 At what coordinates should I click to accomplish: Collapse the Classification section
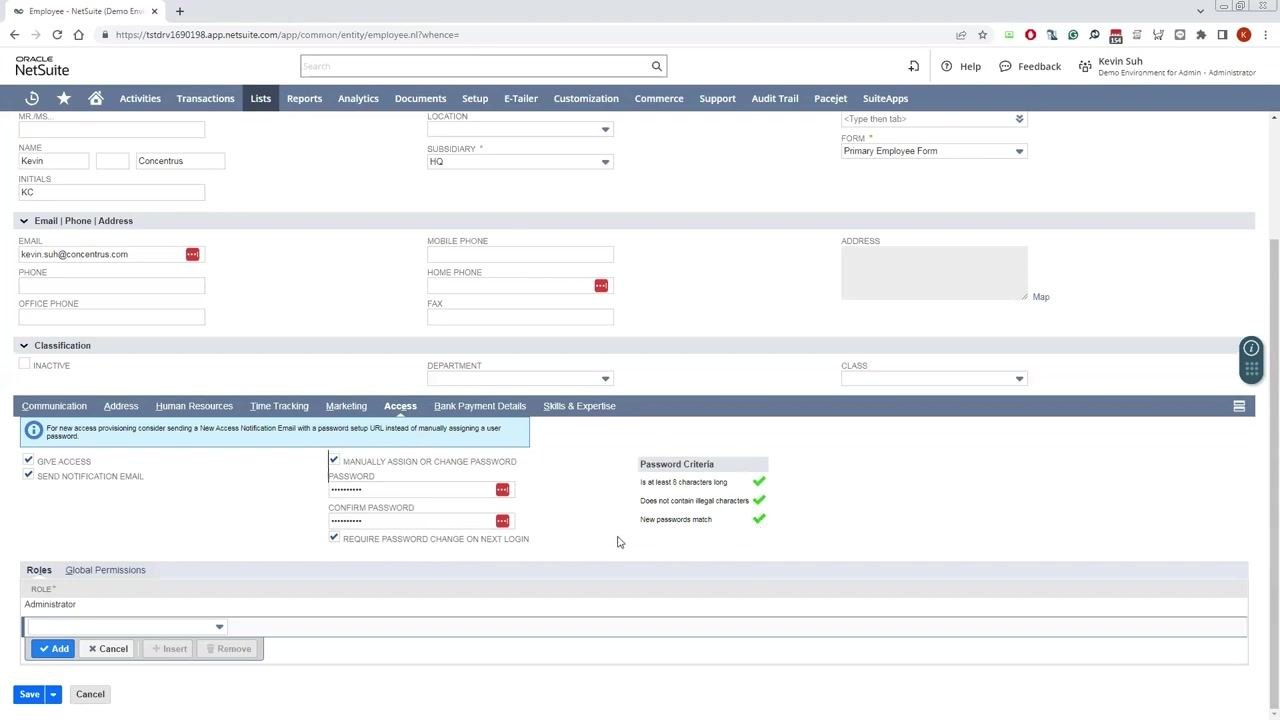pos(24,345)
